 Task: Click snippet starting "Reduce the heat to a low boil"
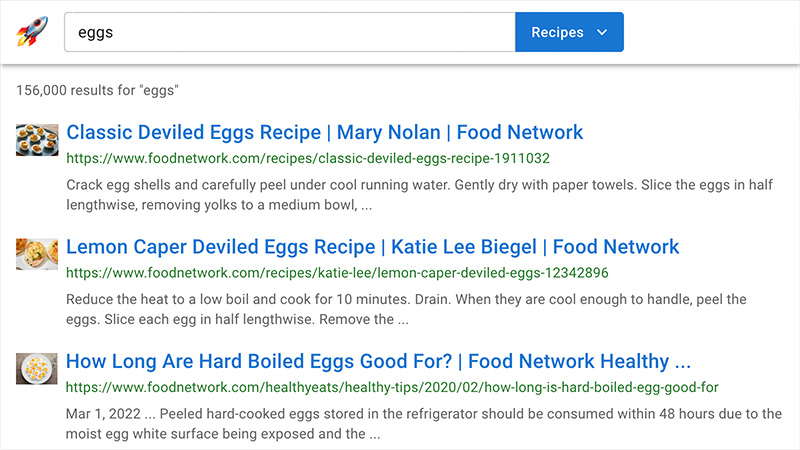[x=406, y=309]
